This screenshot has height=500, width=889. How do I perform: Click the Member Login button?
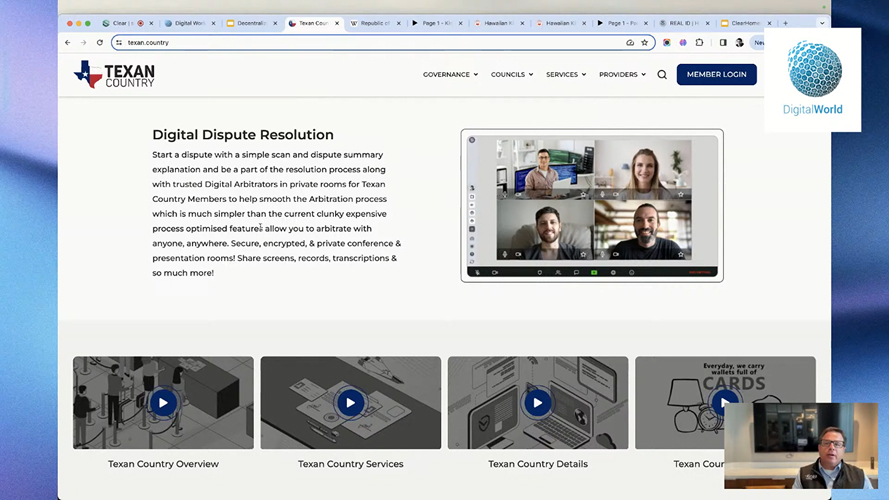[x=716, y=75]
